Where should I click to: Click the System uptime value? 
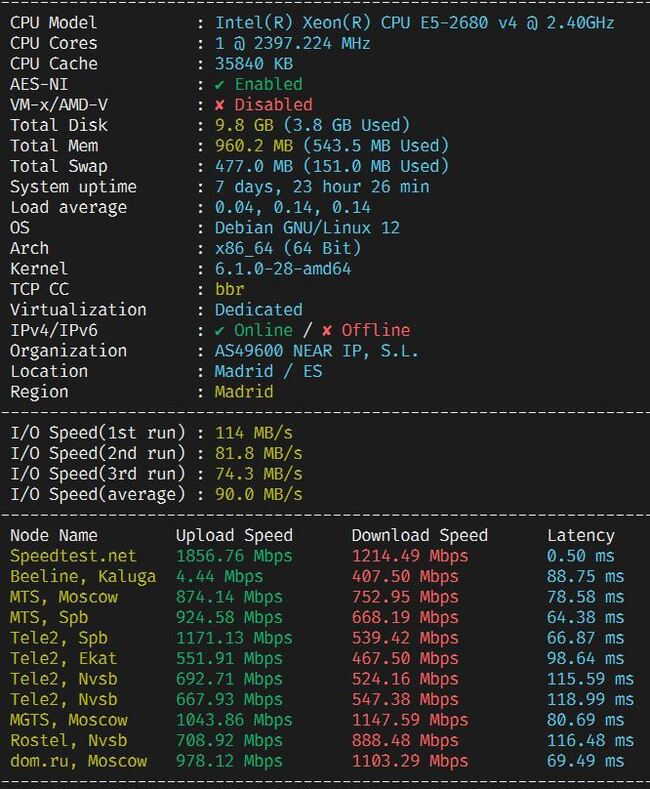[322, 187]
